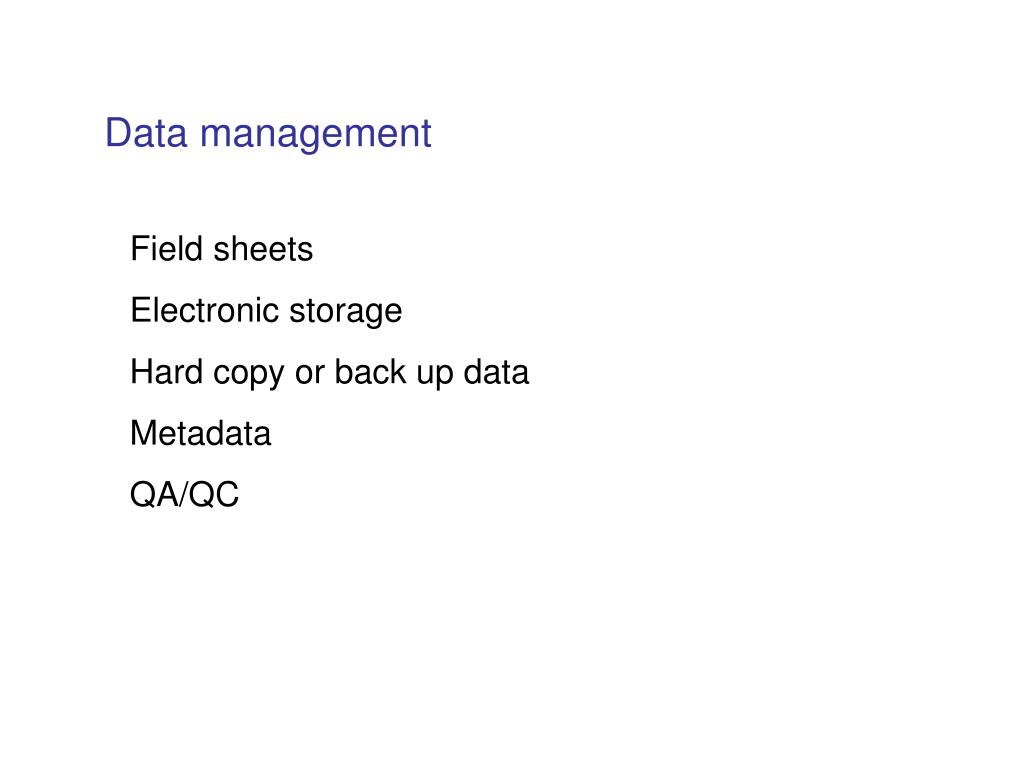Click the word 'Electronic'

pyautogui.click(x=205, y=310)
